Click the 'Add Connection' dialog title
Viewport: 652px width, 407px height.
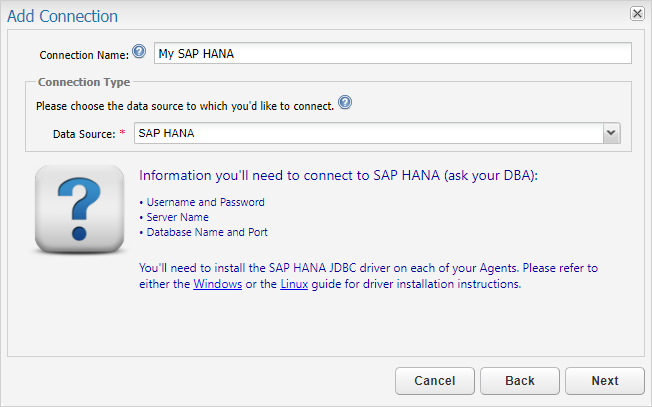62,16
